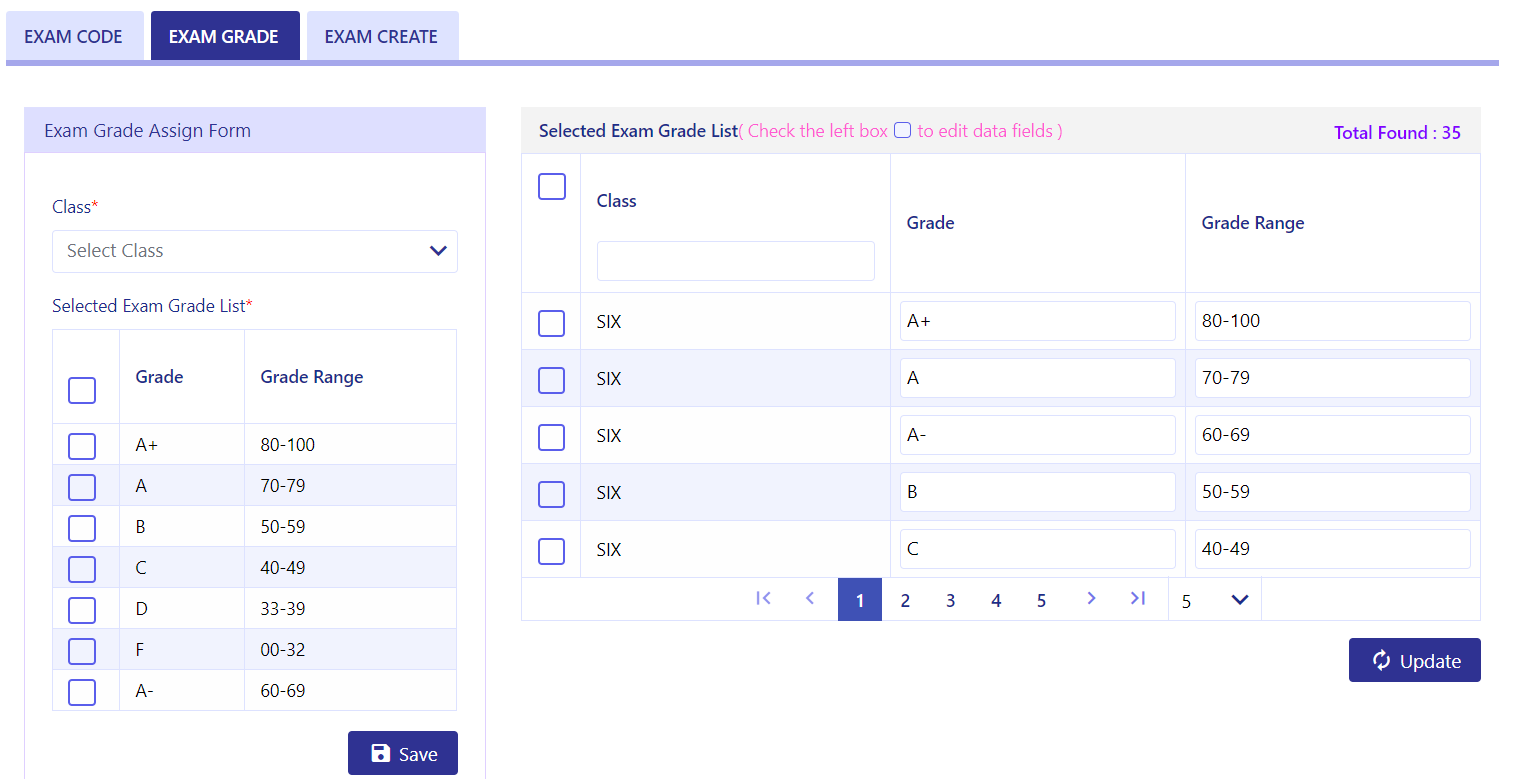This screenshot has height=779, width=1518.
Task: Edit the A- grade input field
Action: click(x=1037, y=436)
